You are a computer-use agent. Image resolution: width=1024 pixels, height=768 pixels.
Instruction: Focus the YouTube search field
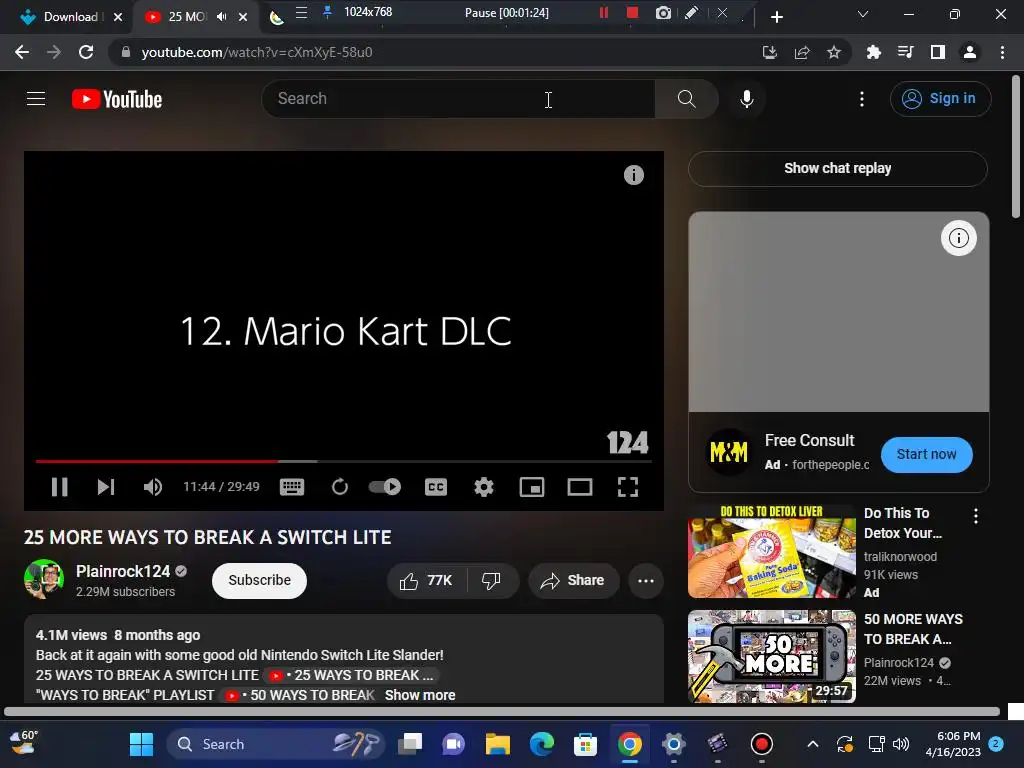(458, 99)
